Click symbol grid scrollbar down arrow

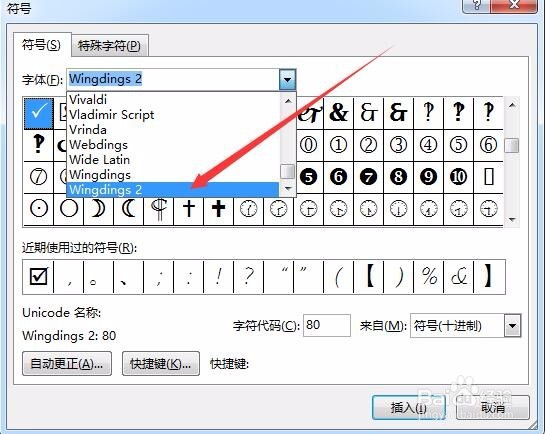(511, 219)
